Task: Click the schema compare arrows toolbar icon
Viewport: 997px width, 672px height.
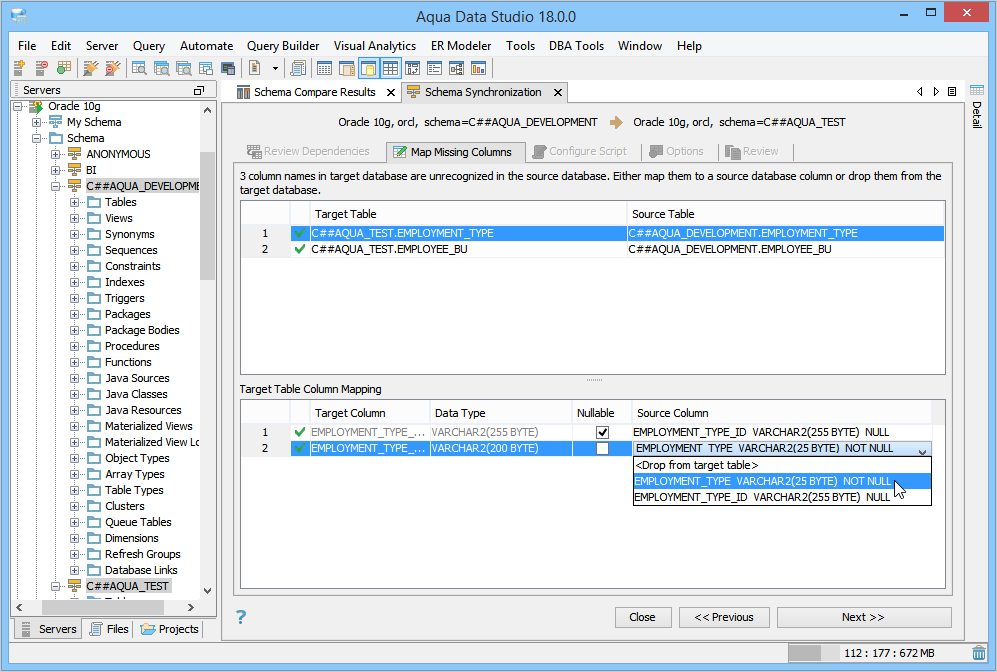Action: point(413,67)
